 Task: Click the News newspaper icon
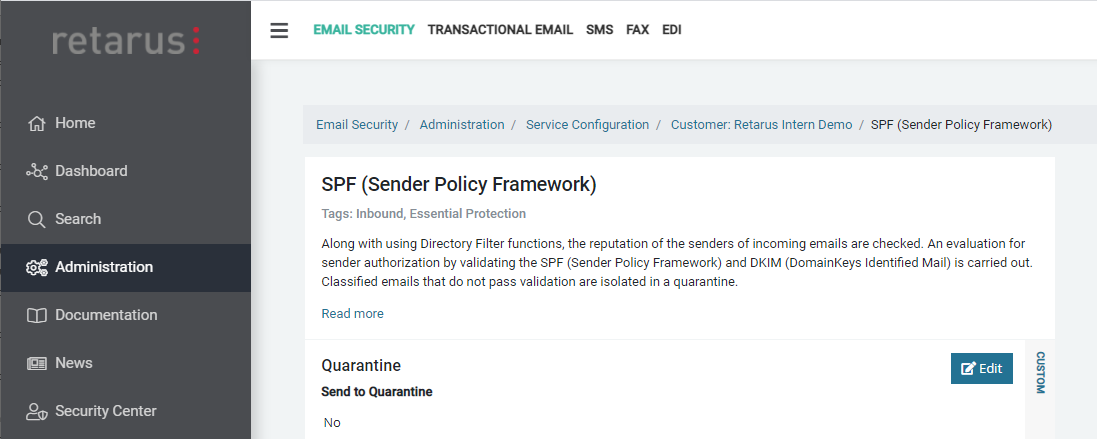tap(37, 364)
